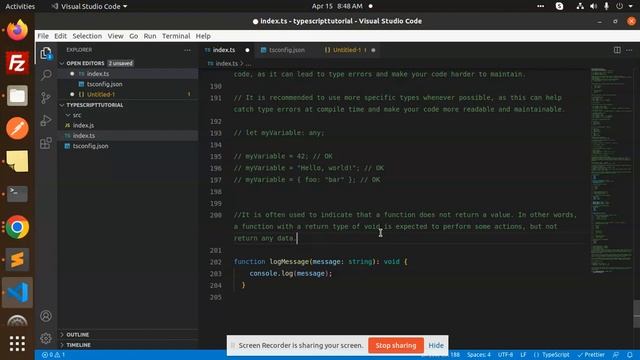The height and width of the screenshot is (360, 640).
Task: Click the errors and warnings status indicator
Action: [x=53, y=355]
